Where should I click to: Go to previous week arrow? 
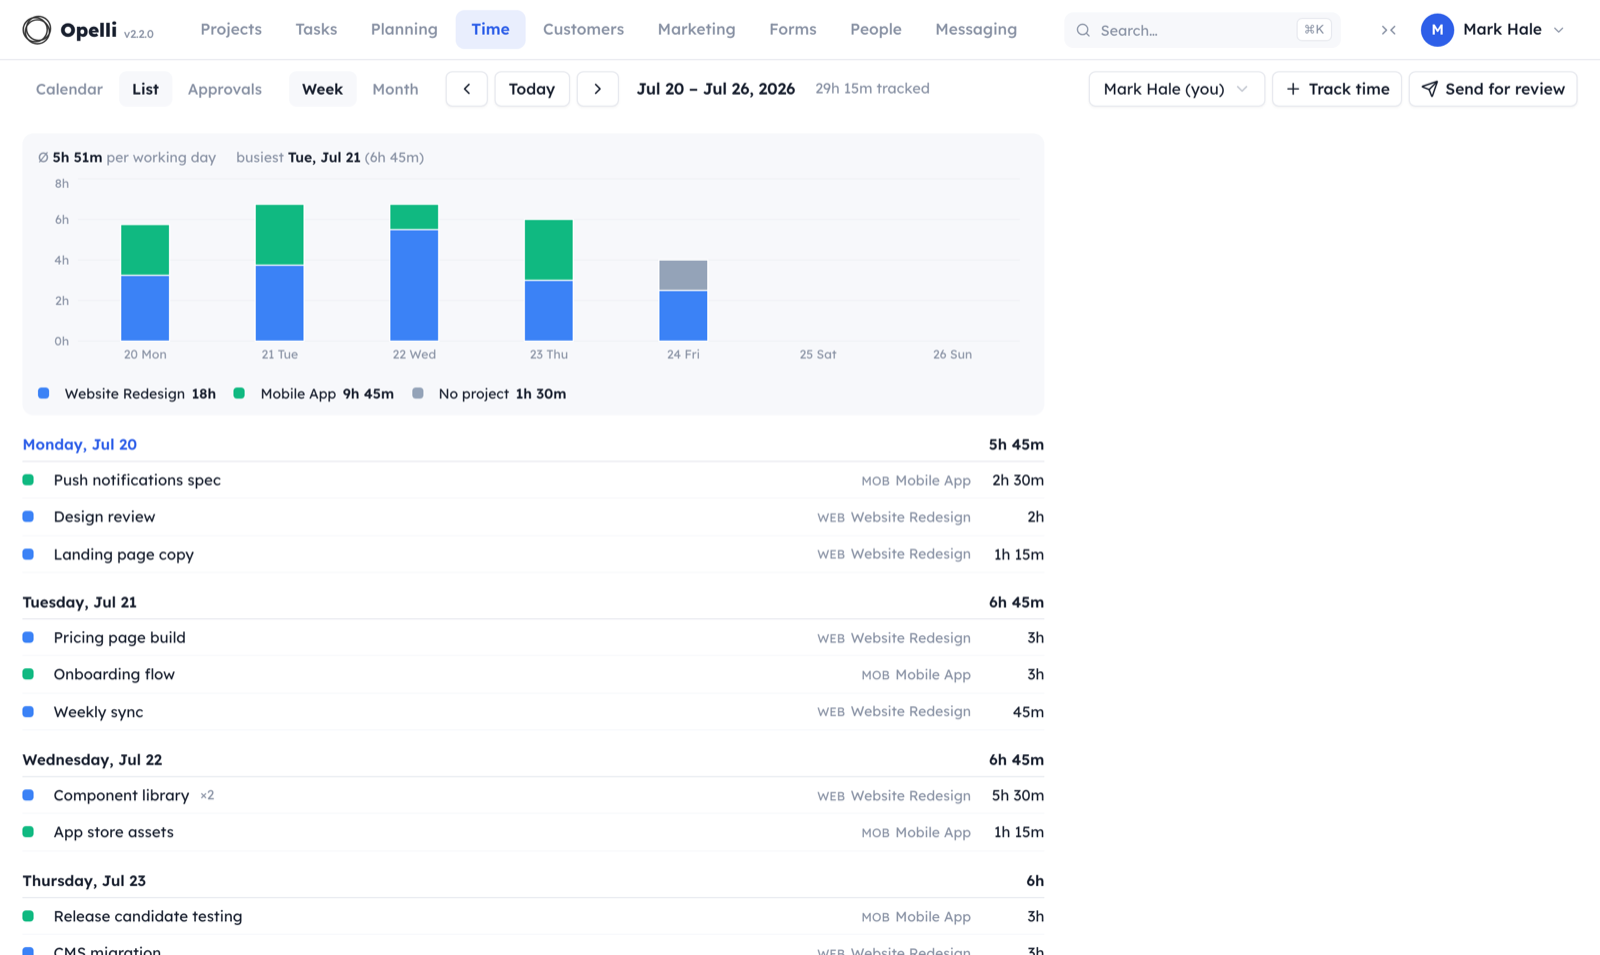[467, 89]
